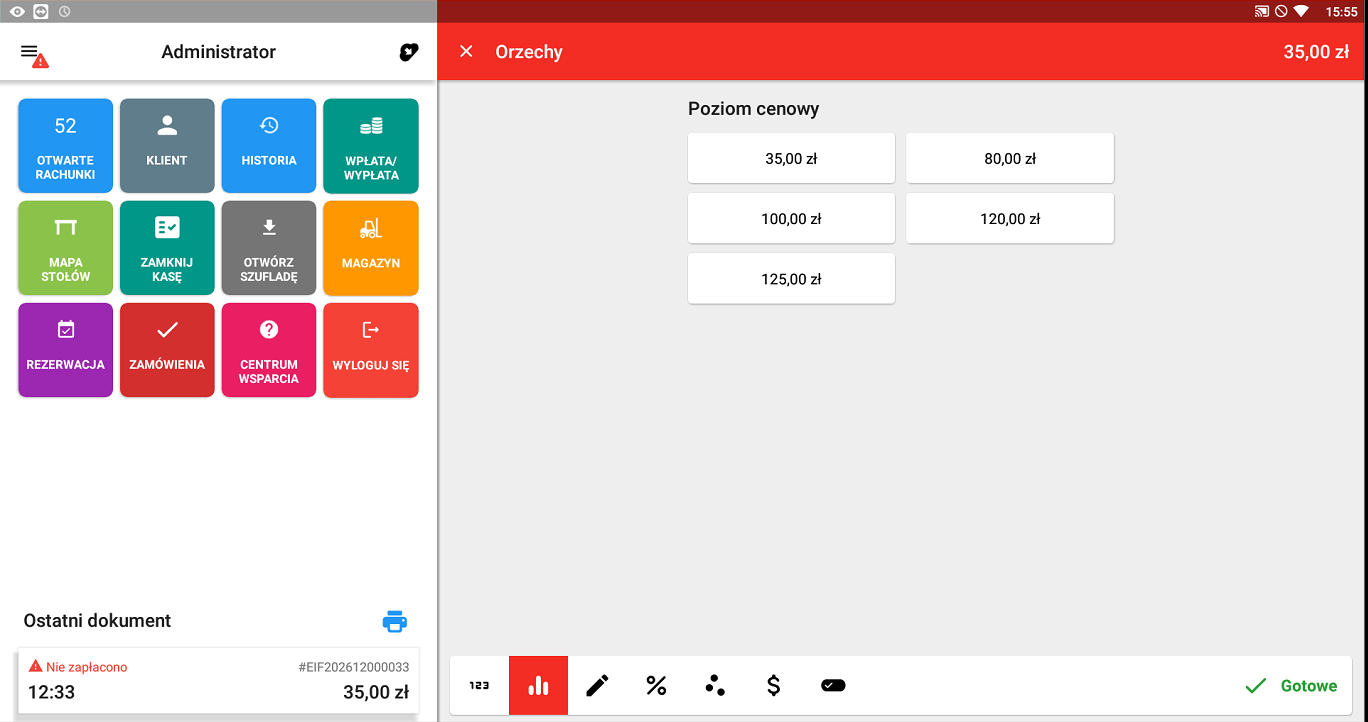Open the checkmark tag tab in bottom toolbar
Viewport: 1368px width, 722px height.
[x=833, y=685]
